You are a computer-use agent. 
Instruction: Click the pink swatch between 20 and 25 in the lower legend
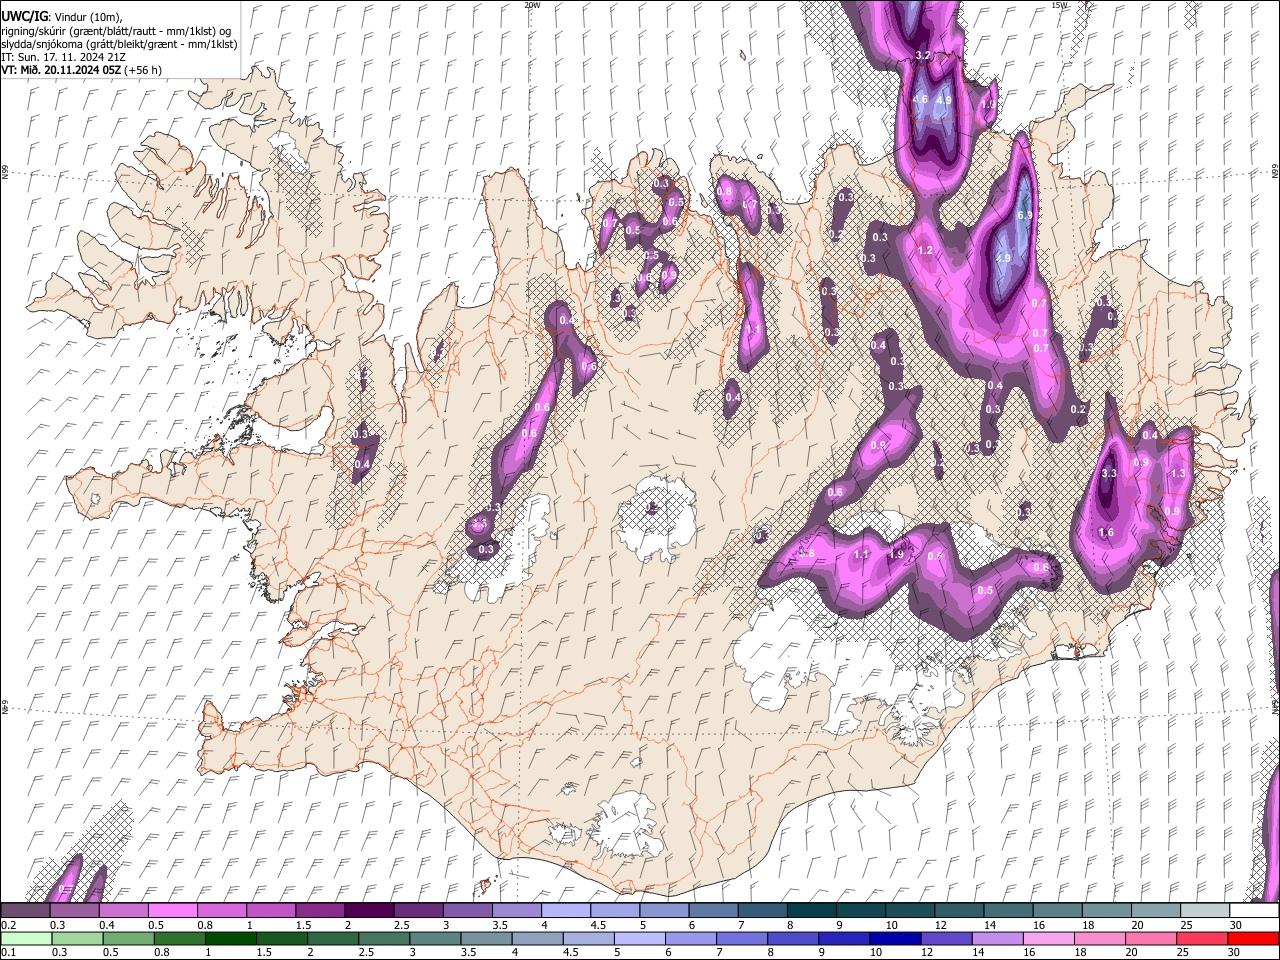tap(1151, 939)
